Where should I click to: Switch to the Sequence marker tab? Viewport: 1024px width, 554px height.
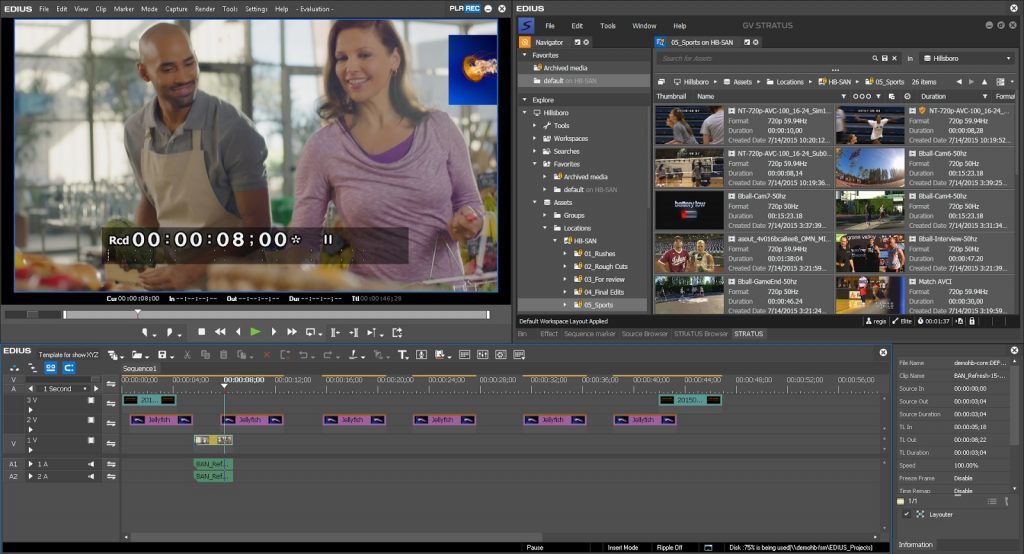[590, 334]
